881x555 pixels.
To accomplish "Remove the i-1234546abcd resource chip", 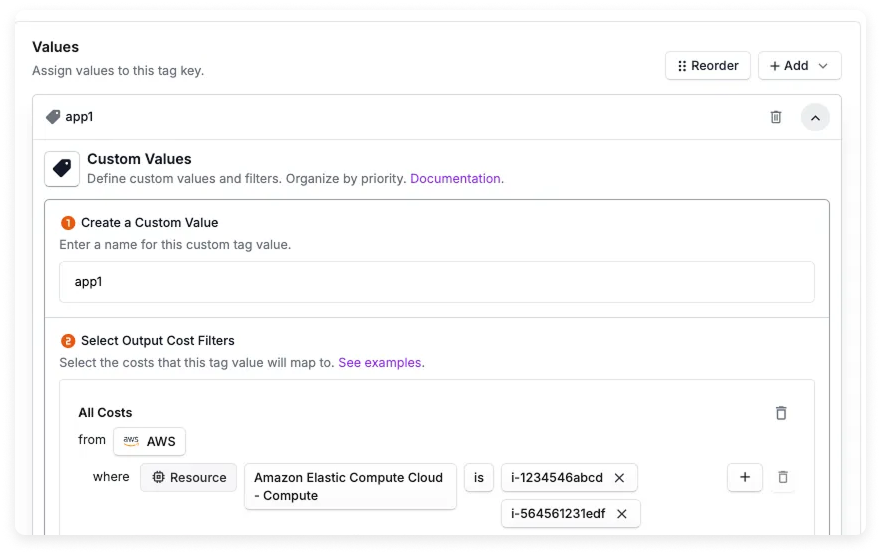I will pyautogui.click(x=619, y=477).
